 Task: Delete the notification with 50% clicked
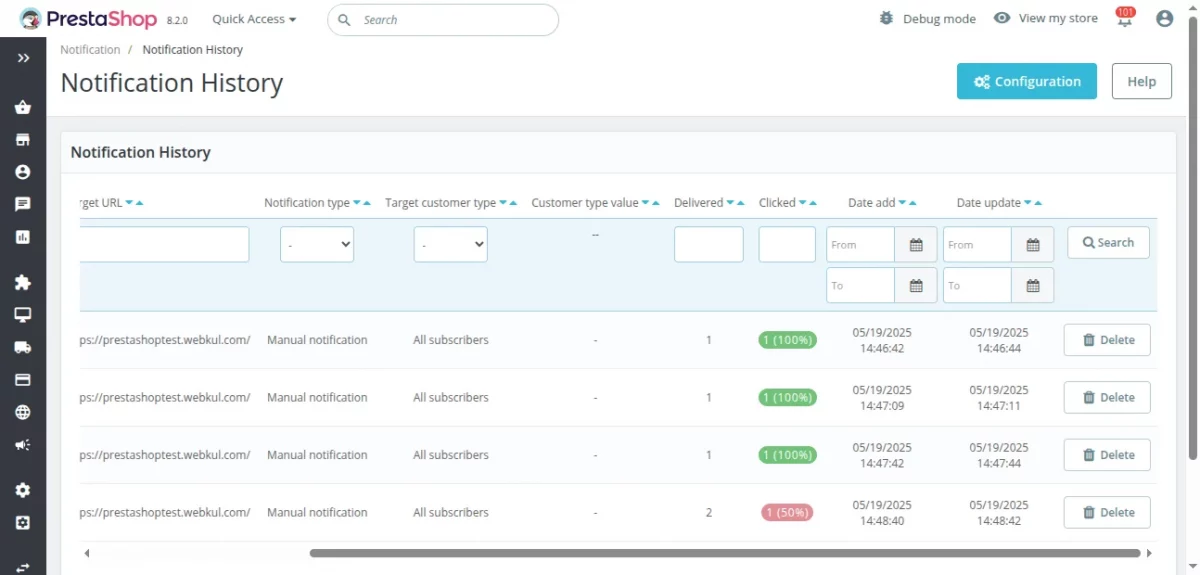pos(1106,512)
